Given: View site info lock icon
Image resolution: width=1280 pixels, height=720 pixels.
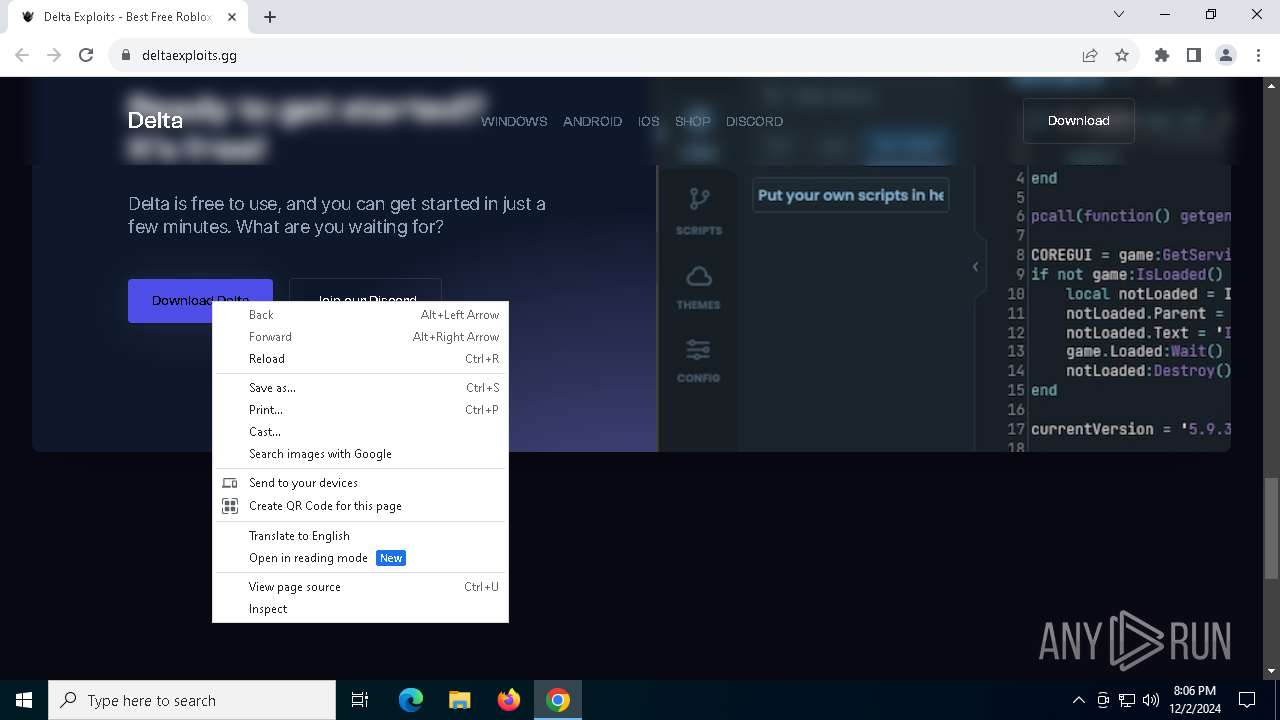Looking at the screenshot, I should pyautogui.click(x=126, y=56).
